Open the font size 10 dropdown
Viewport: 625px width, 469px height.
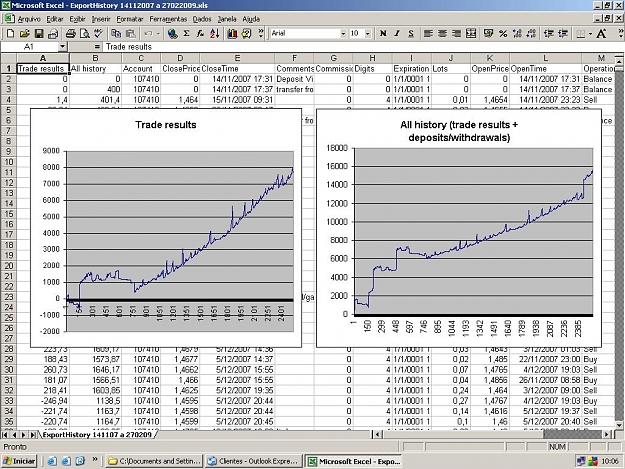[368, 33]
